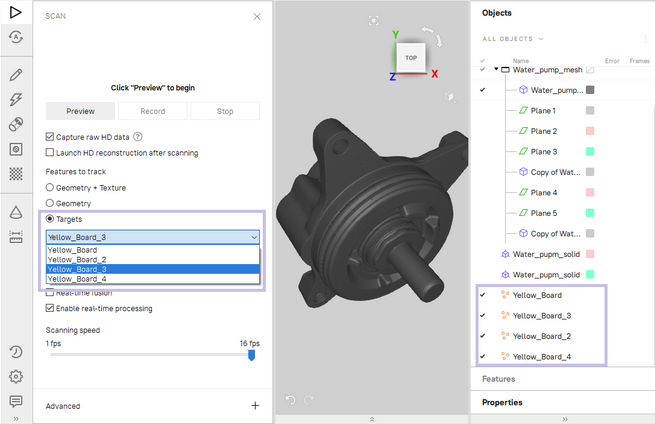Select Plane 5 in object tree

(x=543, y=213)
